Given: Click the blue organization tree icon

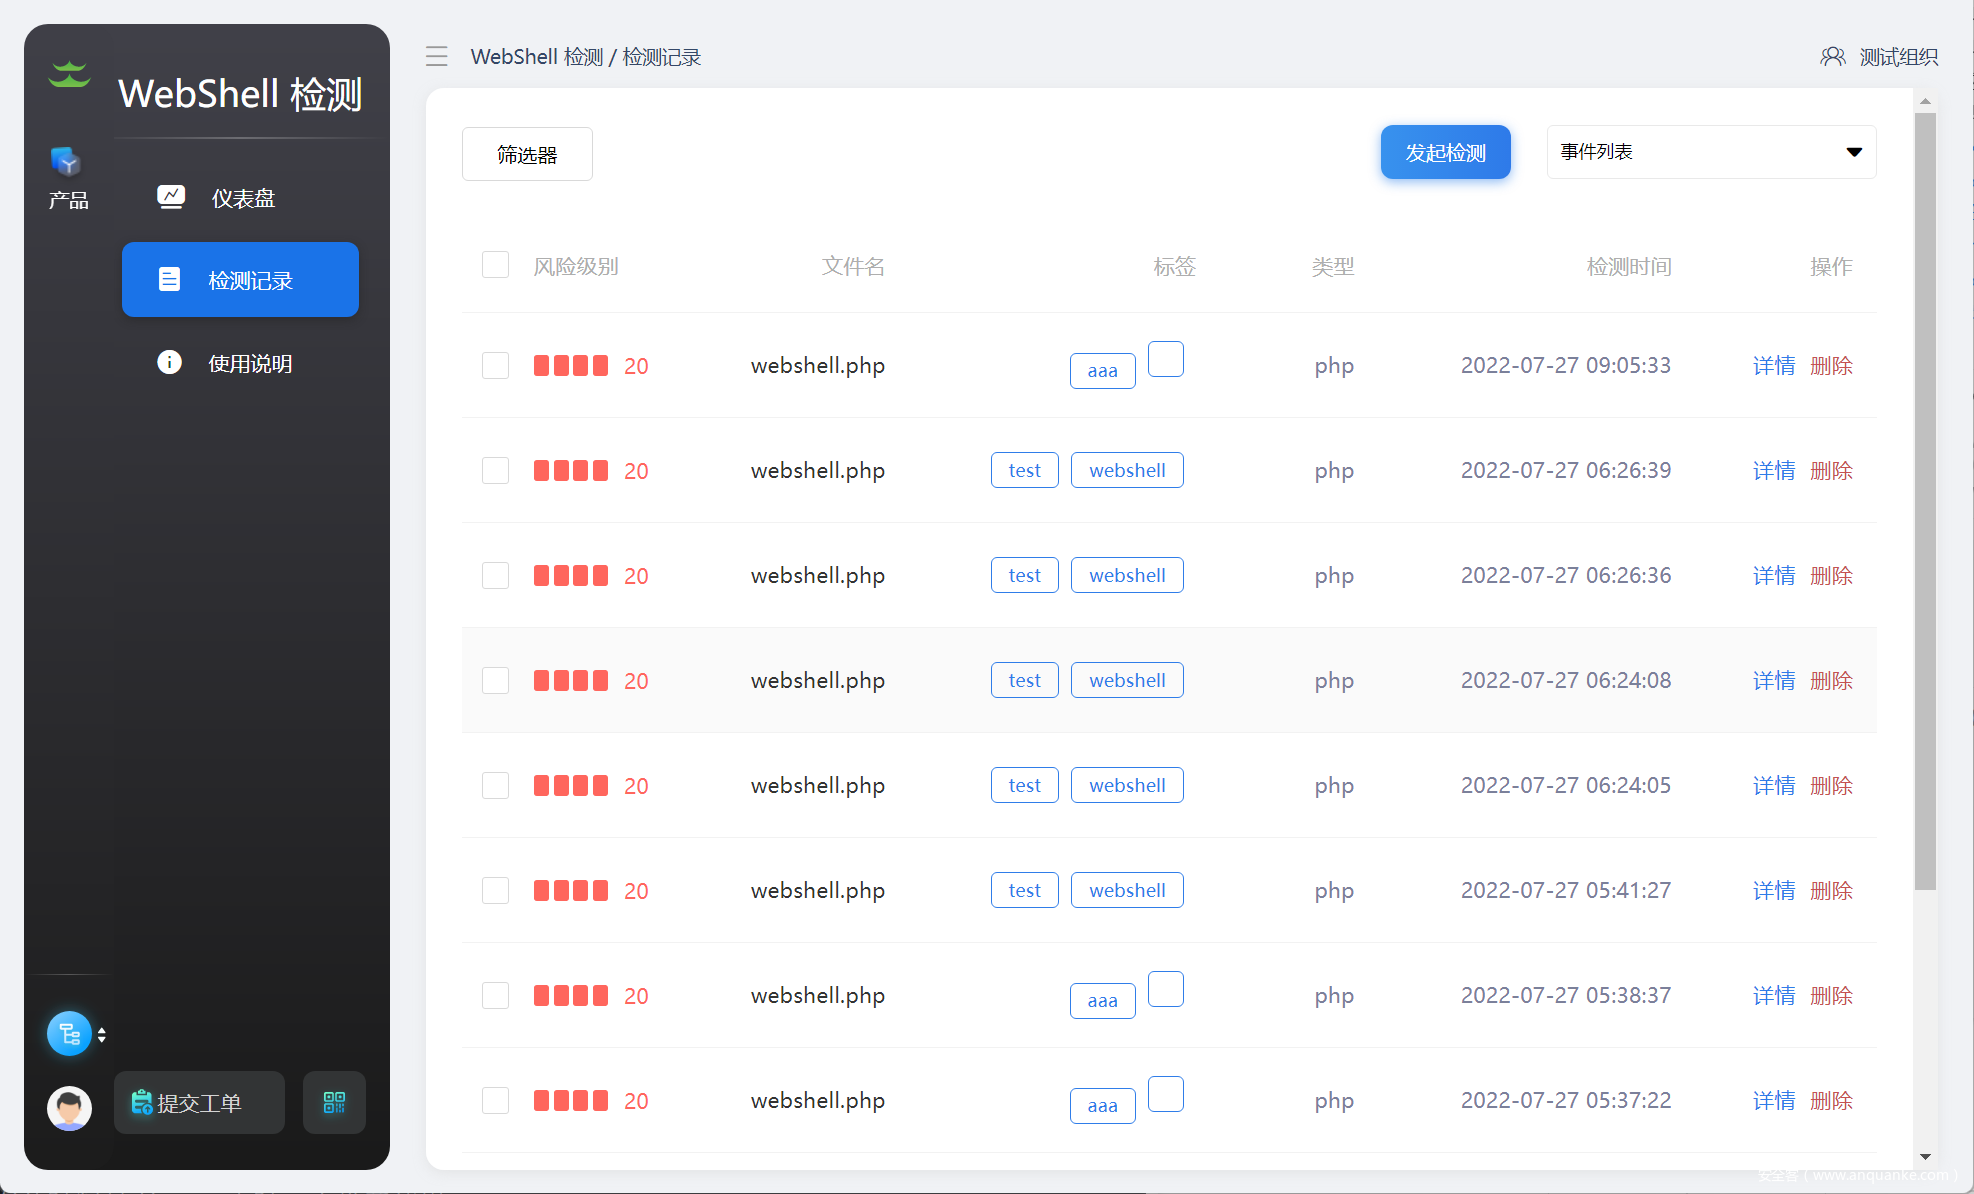Looking at the screenshot, I should tap(69, 1034).
